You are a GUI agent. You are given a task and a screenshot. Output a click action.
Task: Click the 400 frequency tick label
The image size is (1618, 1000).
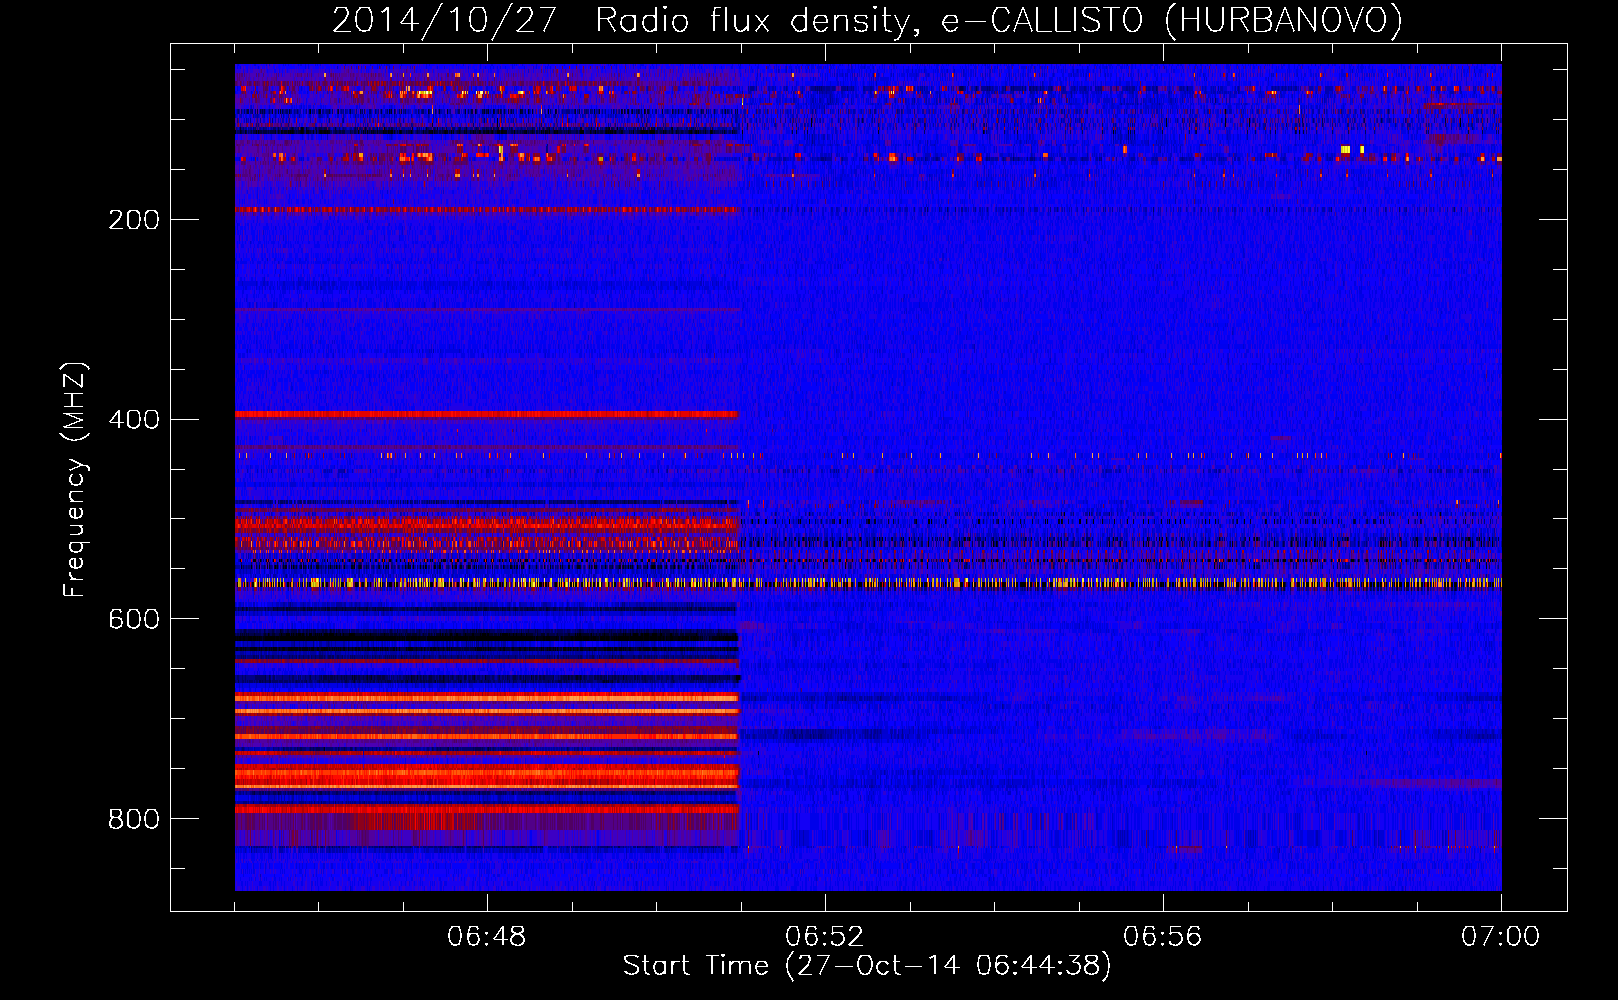pyautogui.click(x=134, y=420)
